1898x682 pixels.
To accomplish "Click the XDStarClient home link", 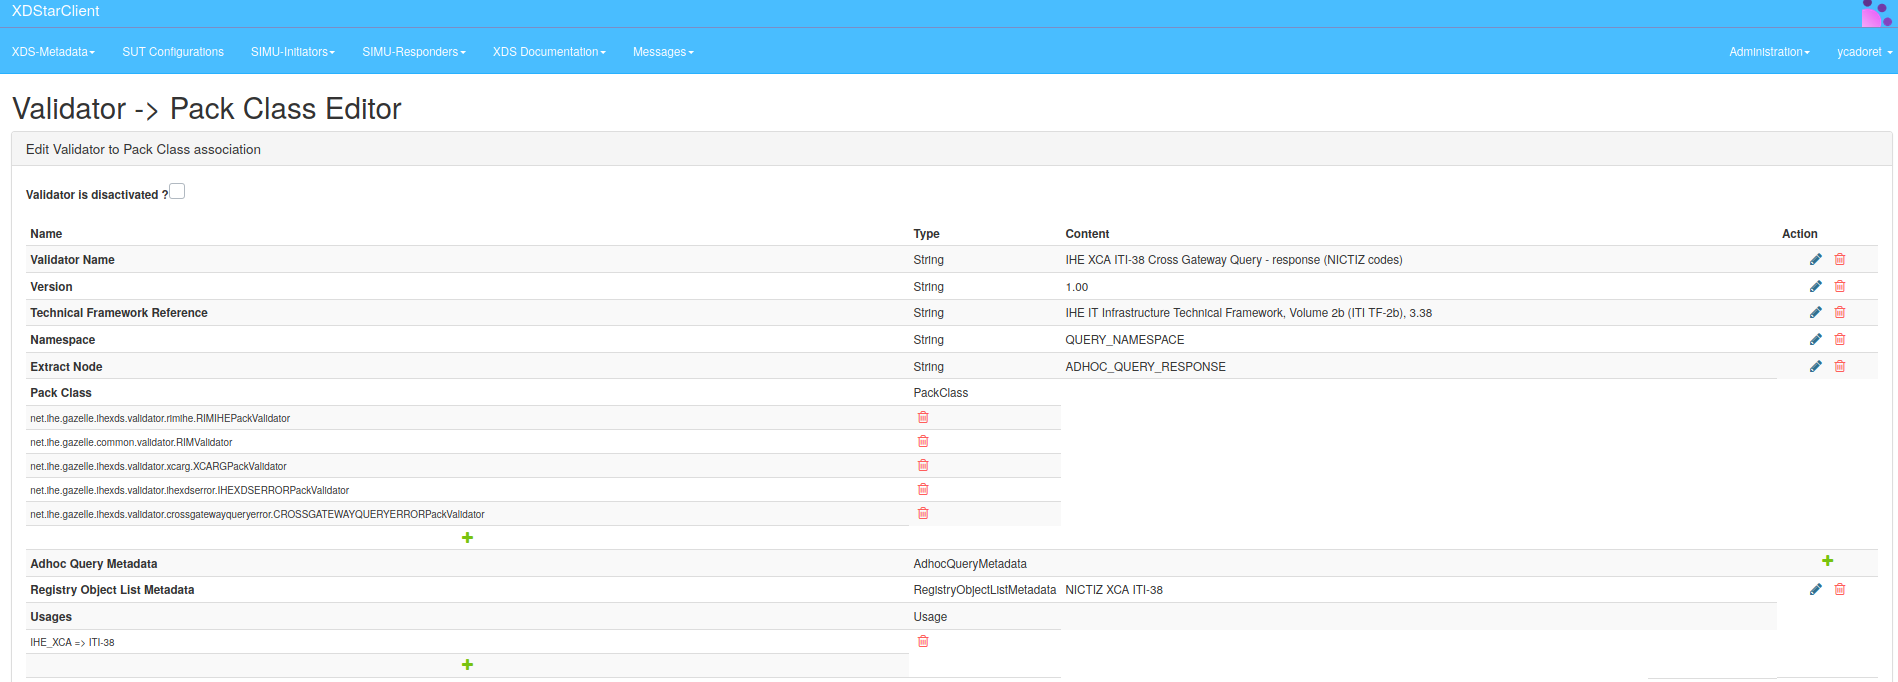I will (x=56, y=11).
